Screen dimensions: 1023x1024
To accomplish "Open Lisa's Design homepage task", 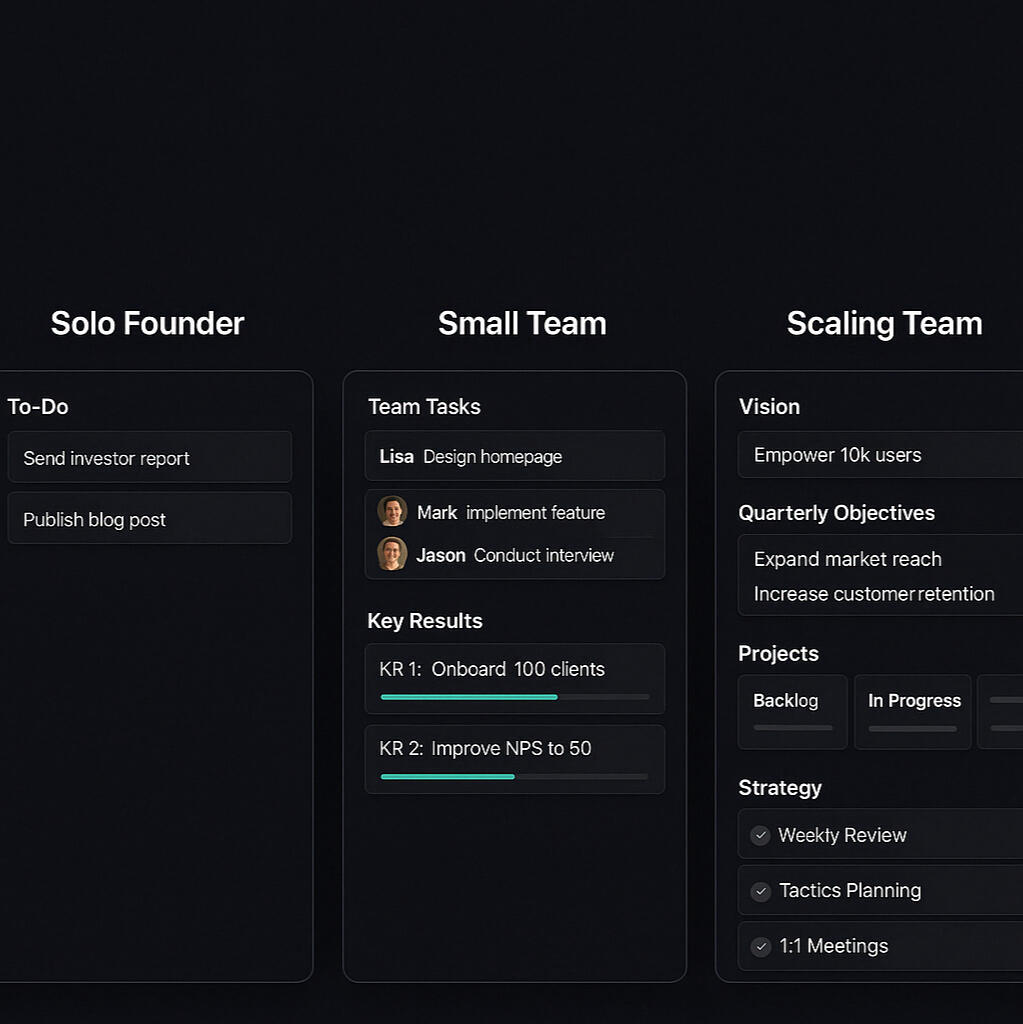I will point(514,456).
